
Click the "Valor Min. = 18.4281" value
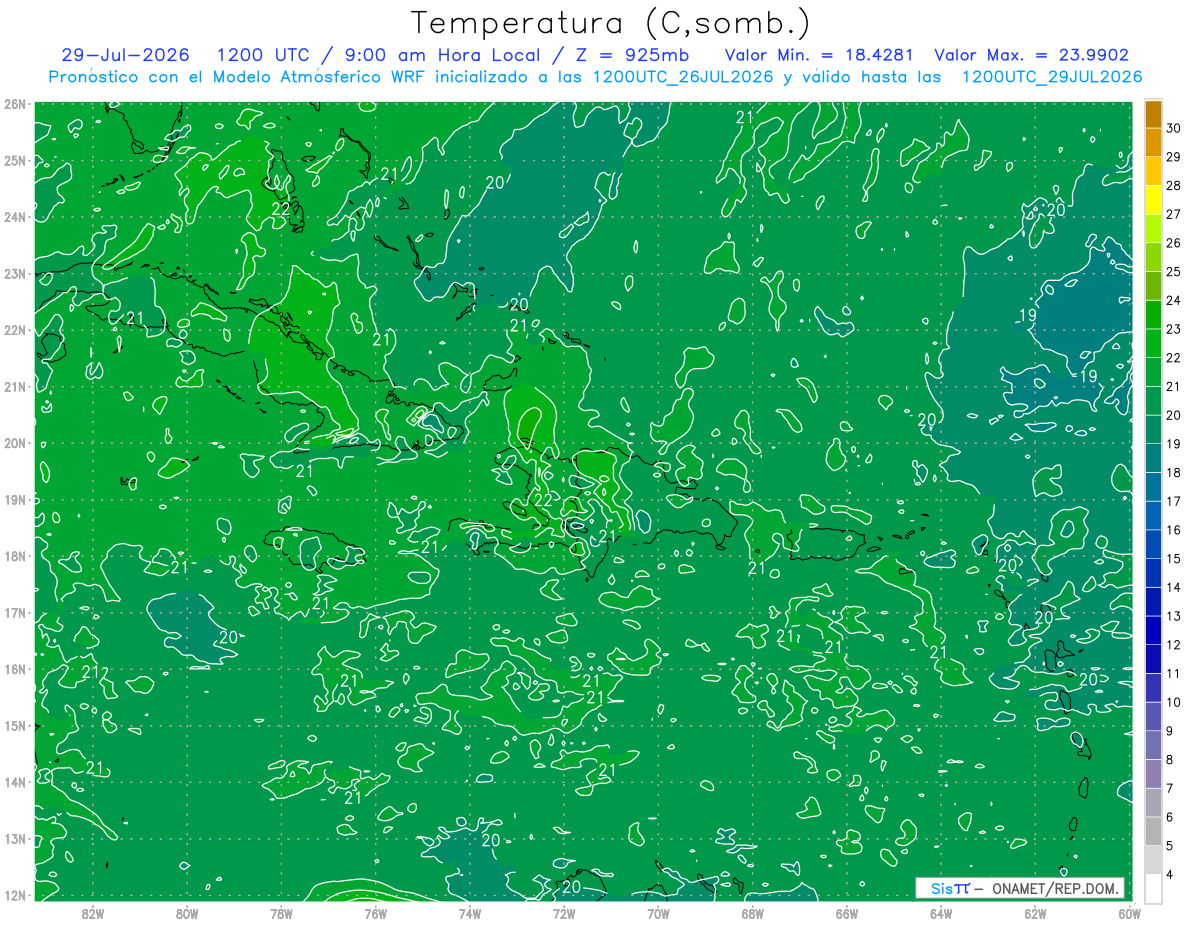(x=821, y=55)
